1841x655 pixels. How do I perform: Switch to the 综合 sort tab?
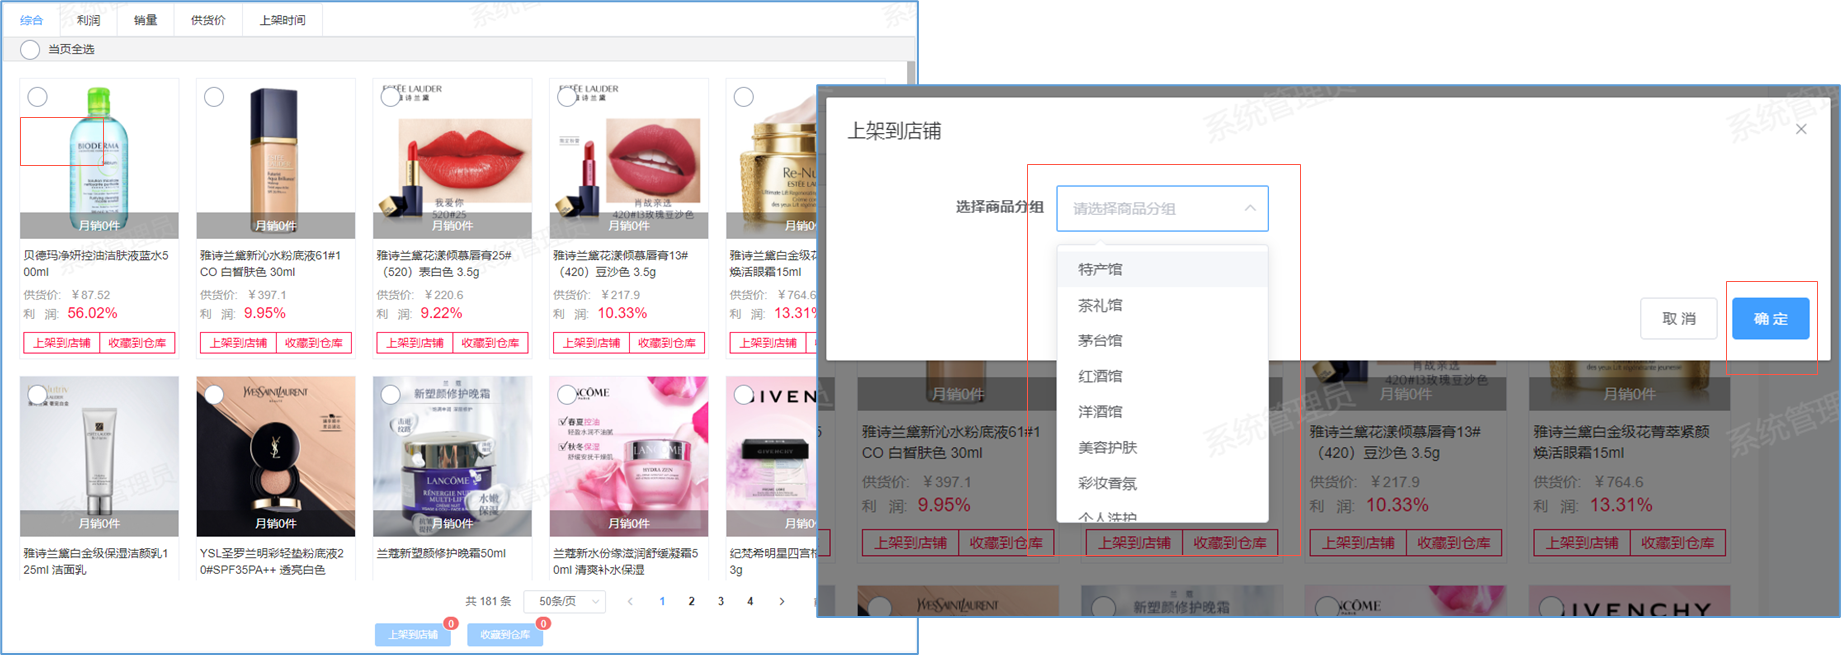32,20
